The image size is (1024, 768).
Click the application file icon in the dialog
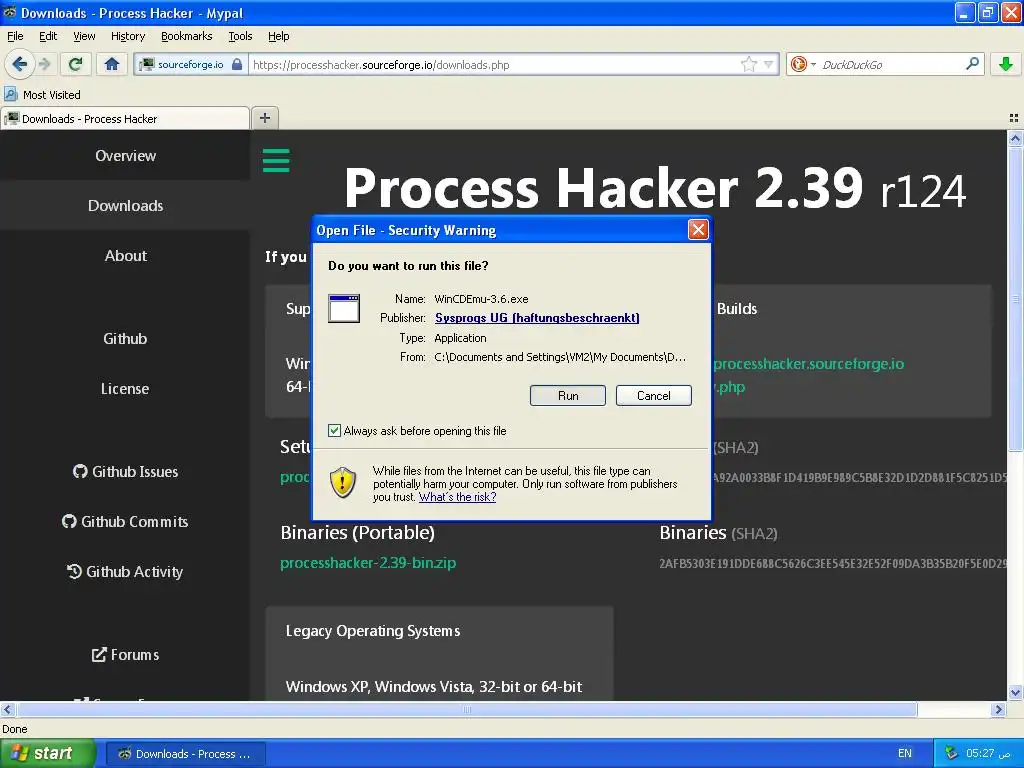[x=344, y=308]
